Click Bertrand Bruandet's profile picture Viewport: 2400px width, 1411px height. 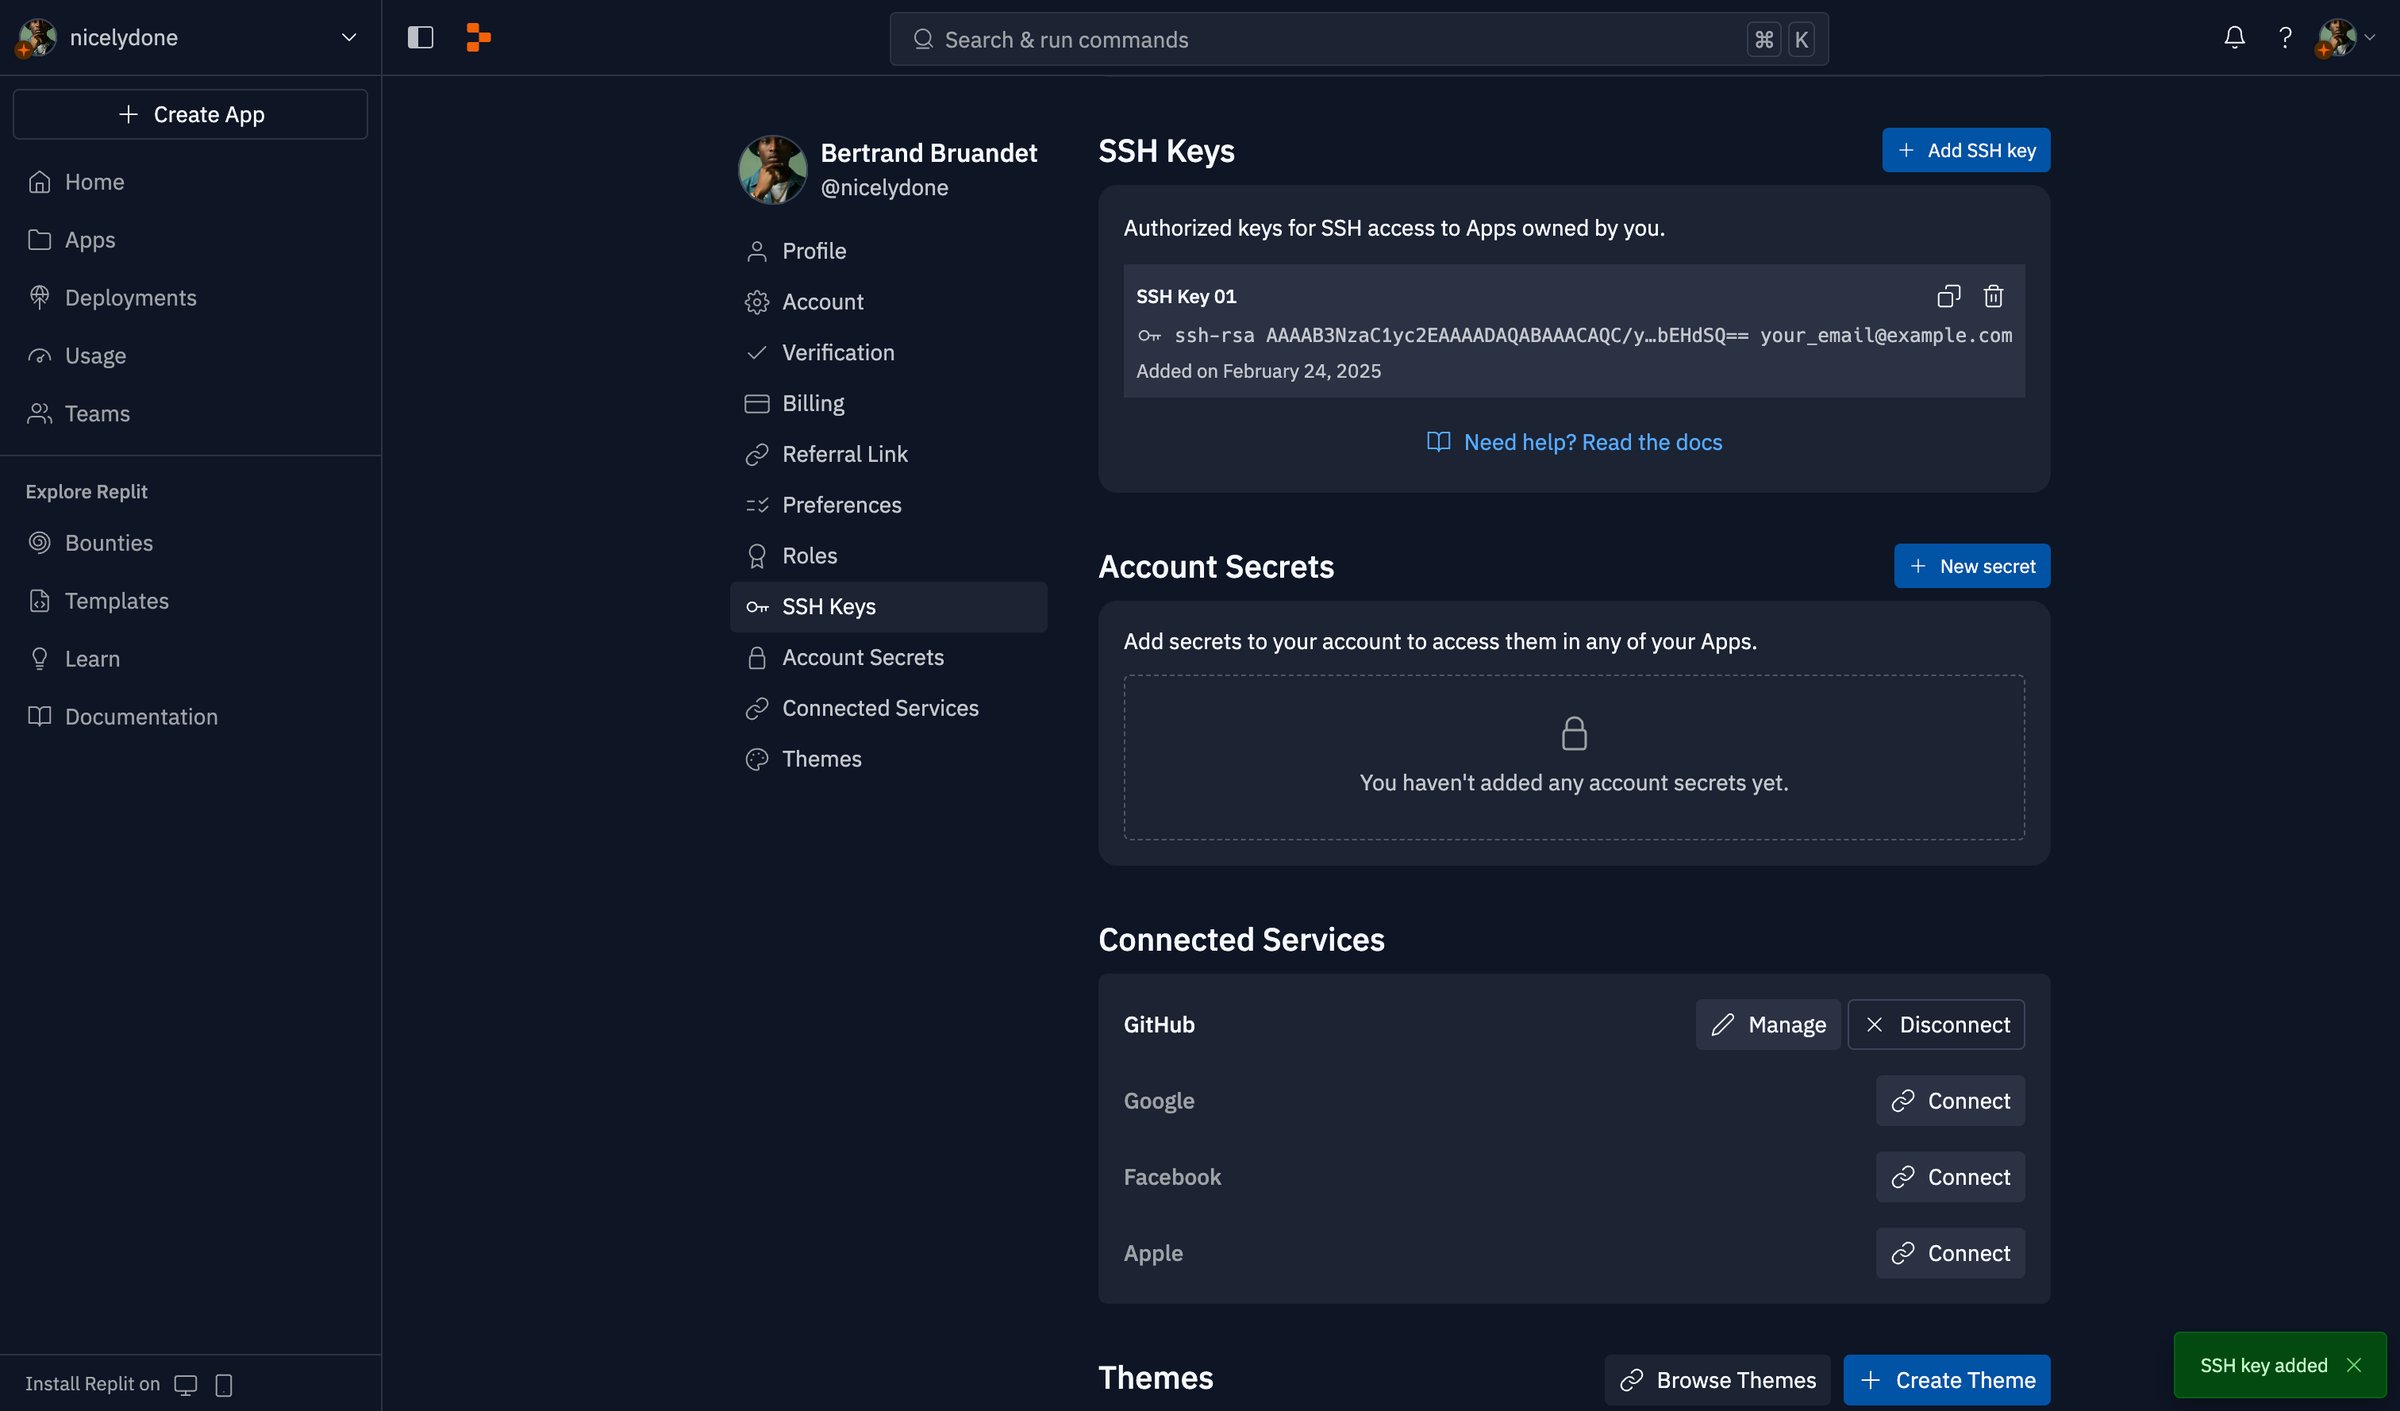pos(772,170)
